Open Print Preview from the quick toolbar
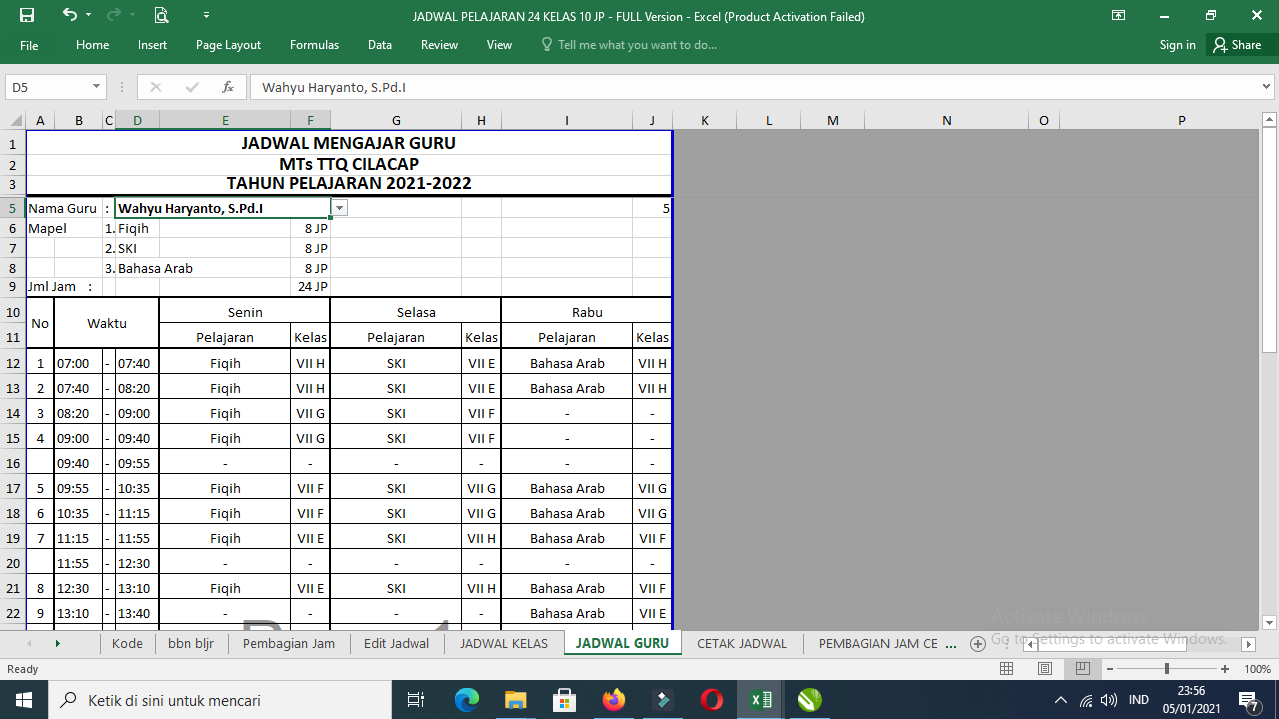 [161, 15]
